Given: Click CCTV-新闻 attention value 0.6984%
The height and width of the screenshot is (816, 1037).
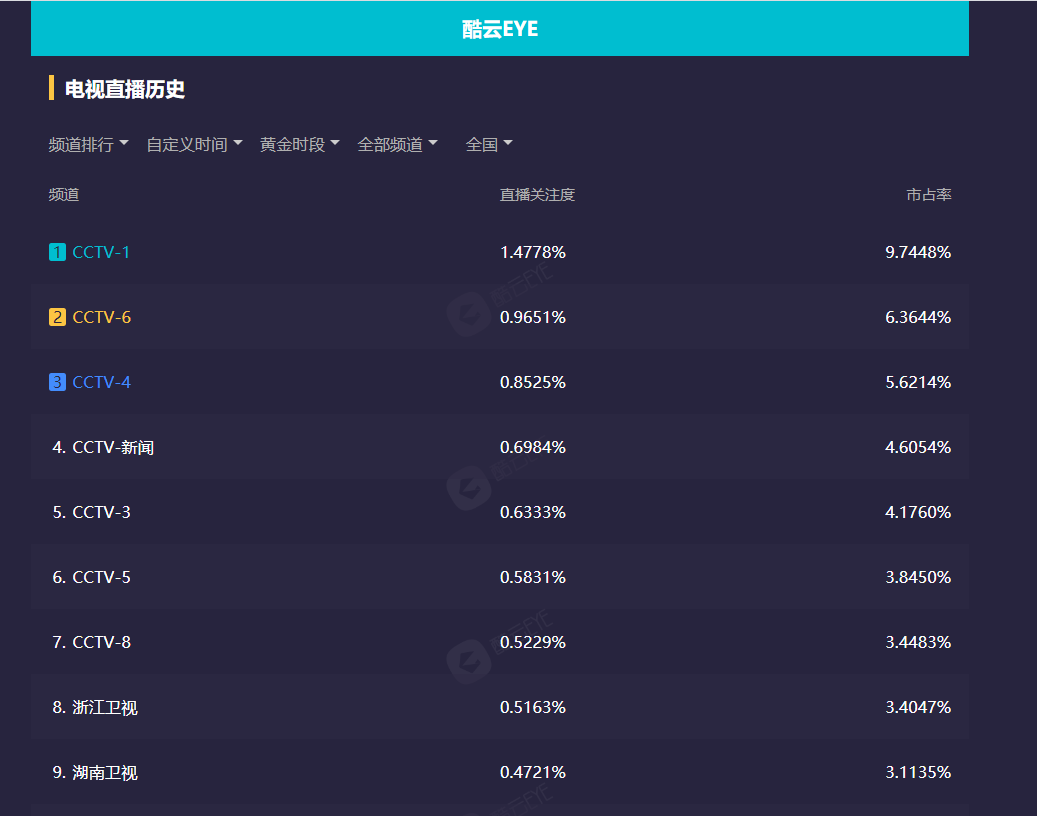Looking at the screenshot, I should point(533,447).
